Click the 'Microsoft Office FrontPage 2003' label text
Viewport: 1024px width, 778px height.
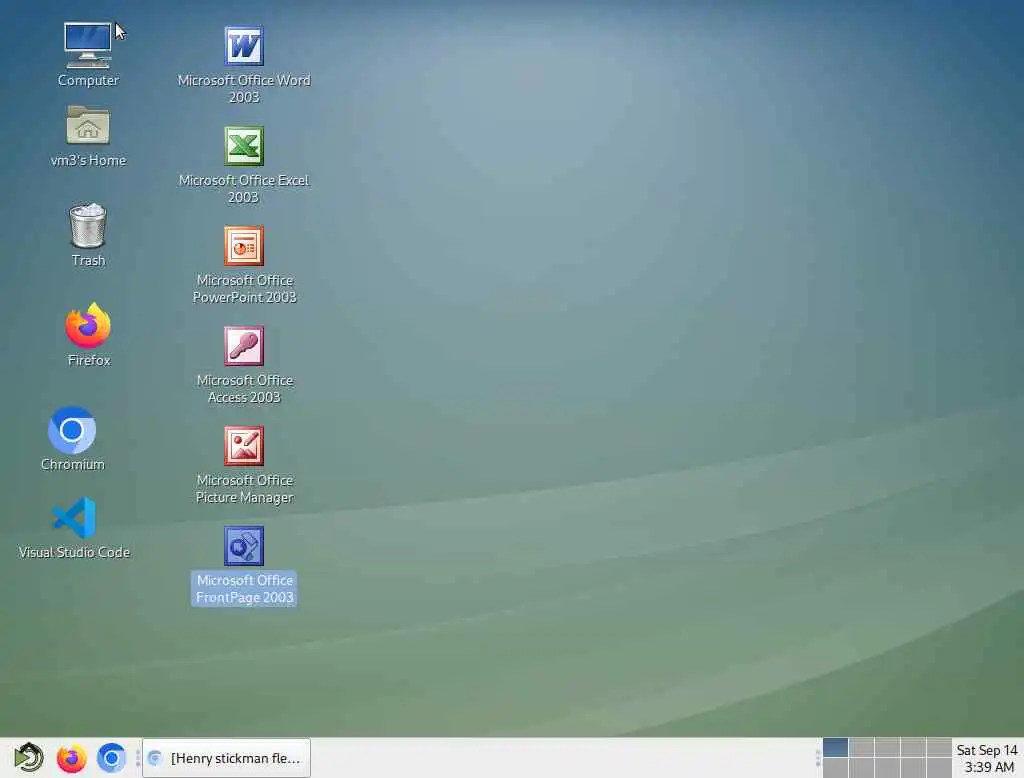point(244,589)
